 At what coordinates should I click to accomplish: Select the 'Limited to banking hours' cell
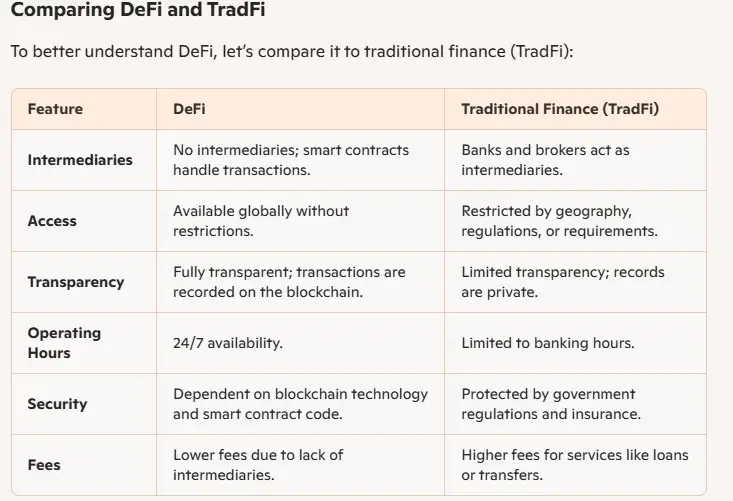548,343
